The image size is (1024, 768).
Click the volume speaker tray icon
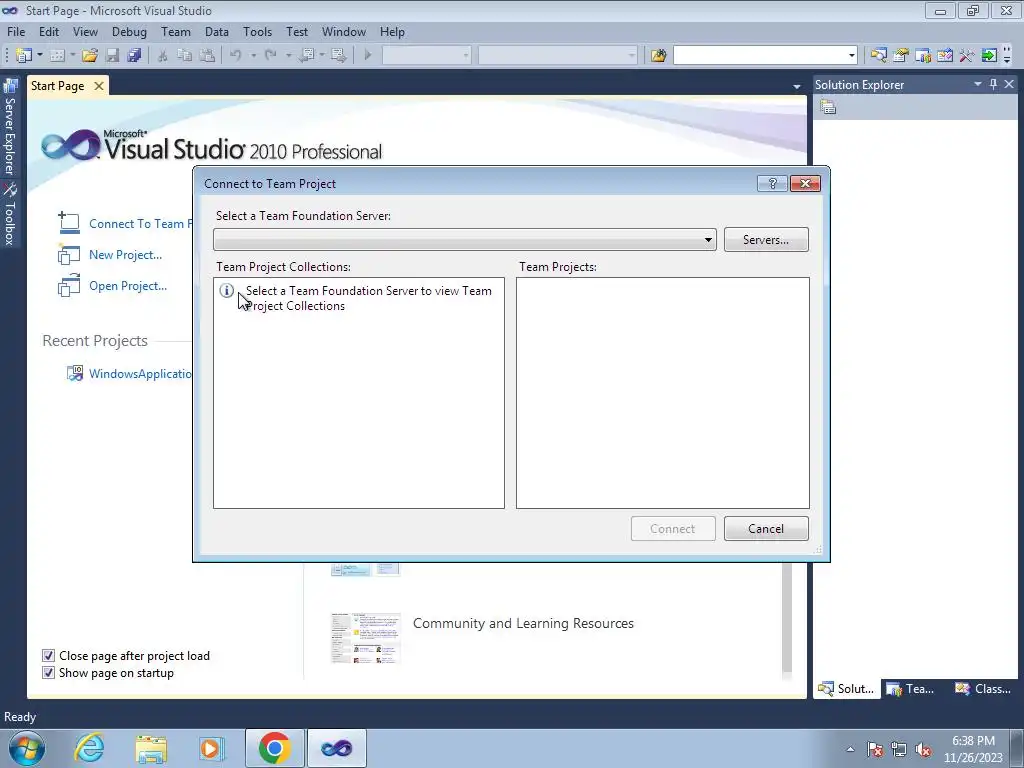[923, 750]
